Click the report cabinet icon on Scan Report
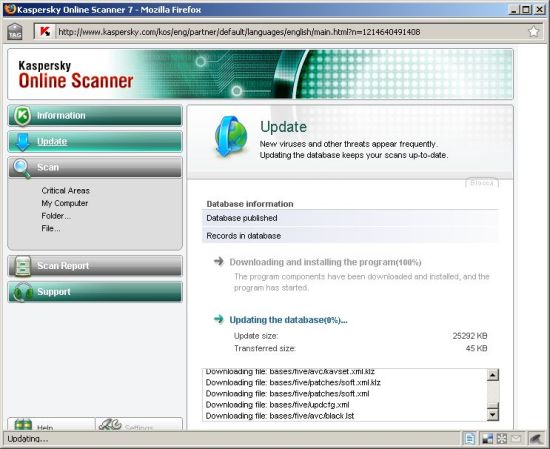Screen dimensions: 550x449 tap(23, 266)
